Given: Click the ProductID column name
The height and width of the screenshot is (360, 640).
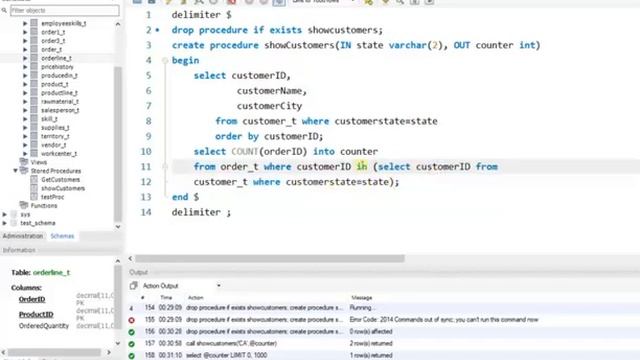Looking at the screenshot, I should click(36, 314).
